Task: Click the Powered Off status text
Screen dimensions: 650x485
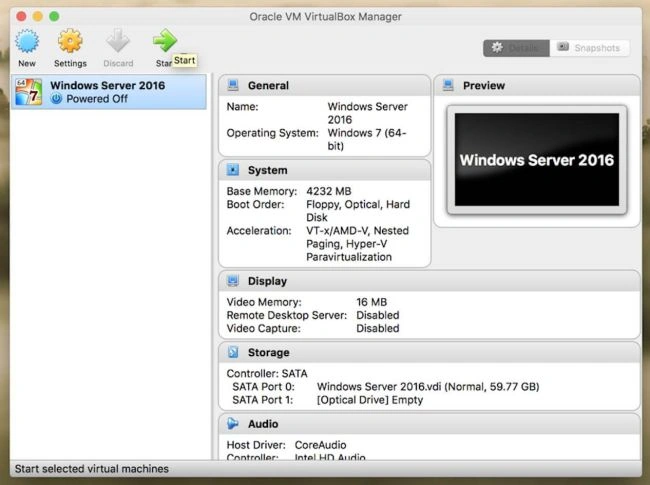Action: (x=97, y=99)
